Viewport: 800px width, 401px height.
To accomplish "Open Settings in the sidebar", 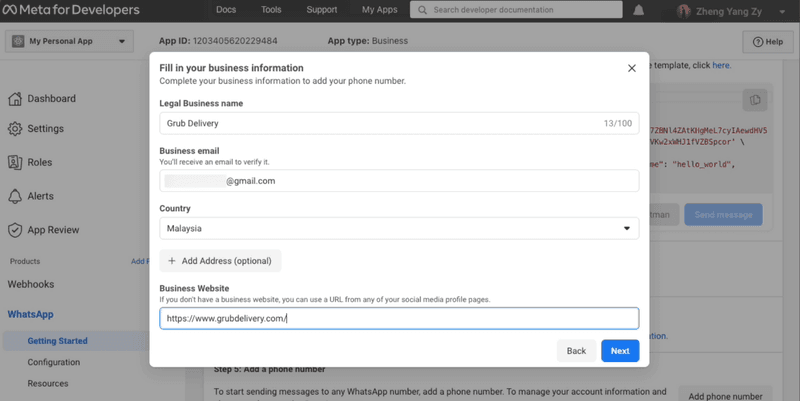I will pos(45,129).
